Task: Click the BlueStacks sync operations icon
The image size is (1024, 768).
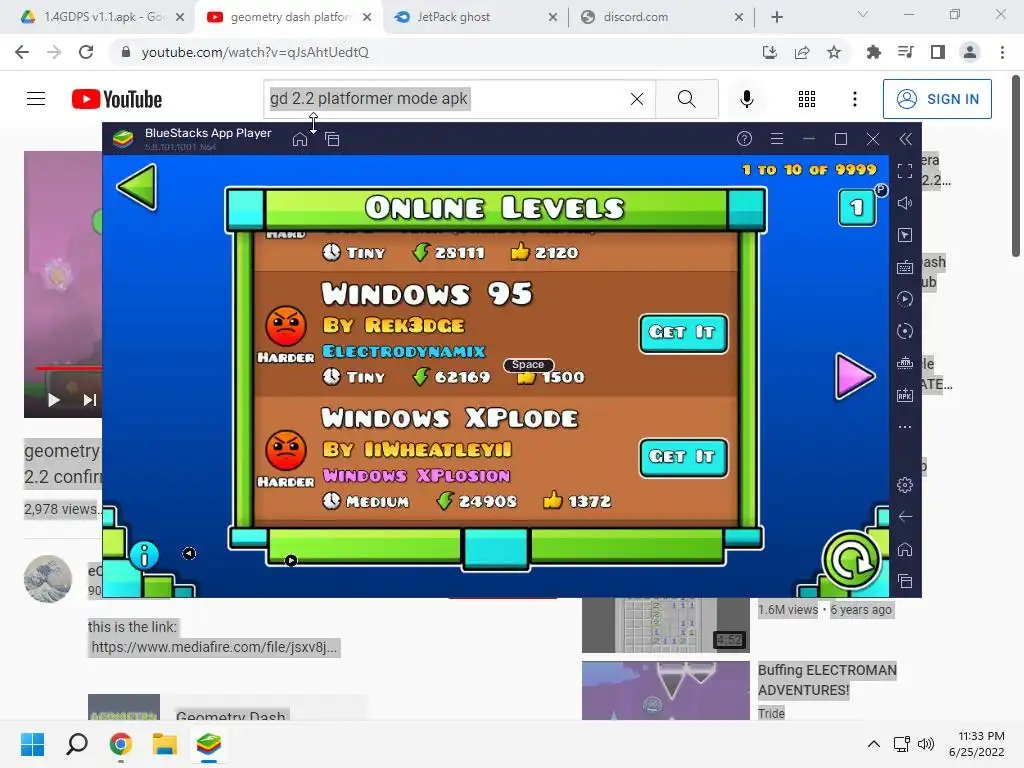Action: [x=905, y=299]
